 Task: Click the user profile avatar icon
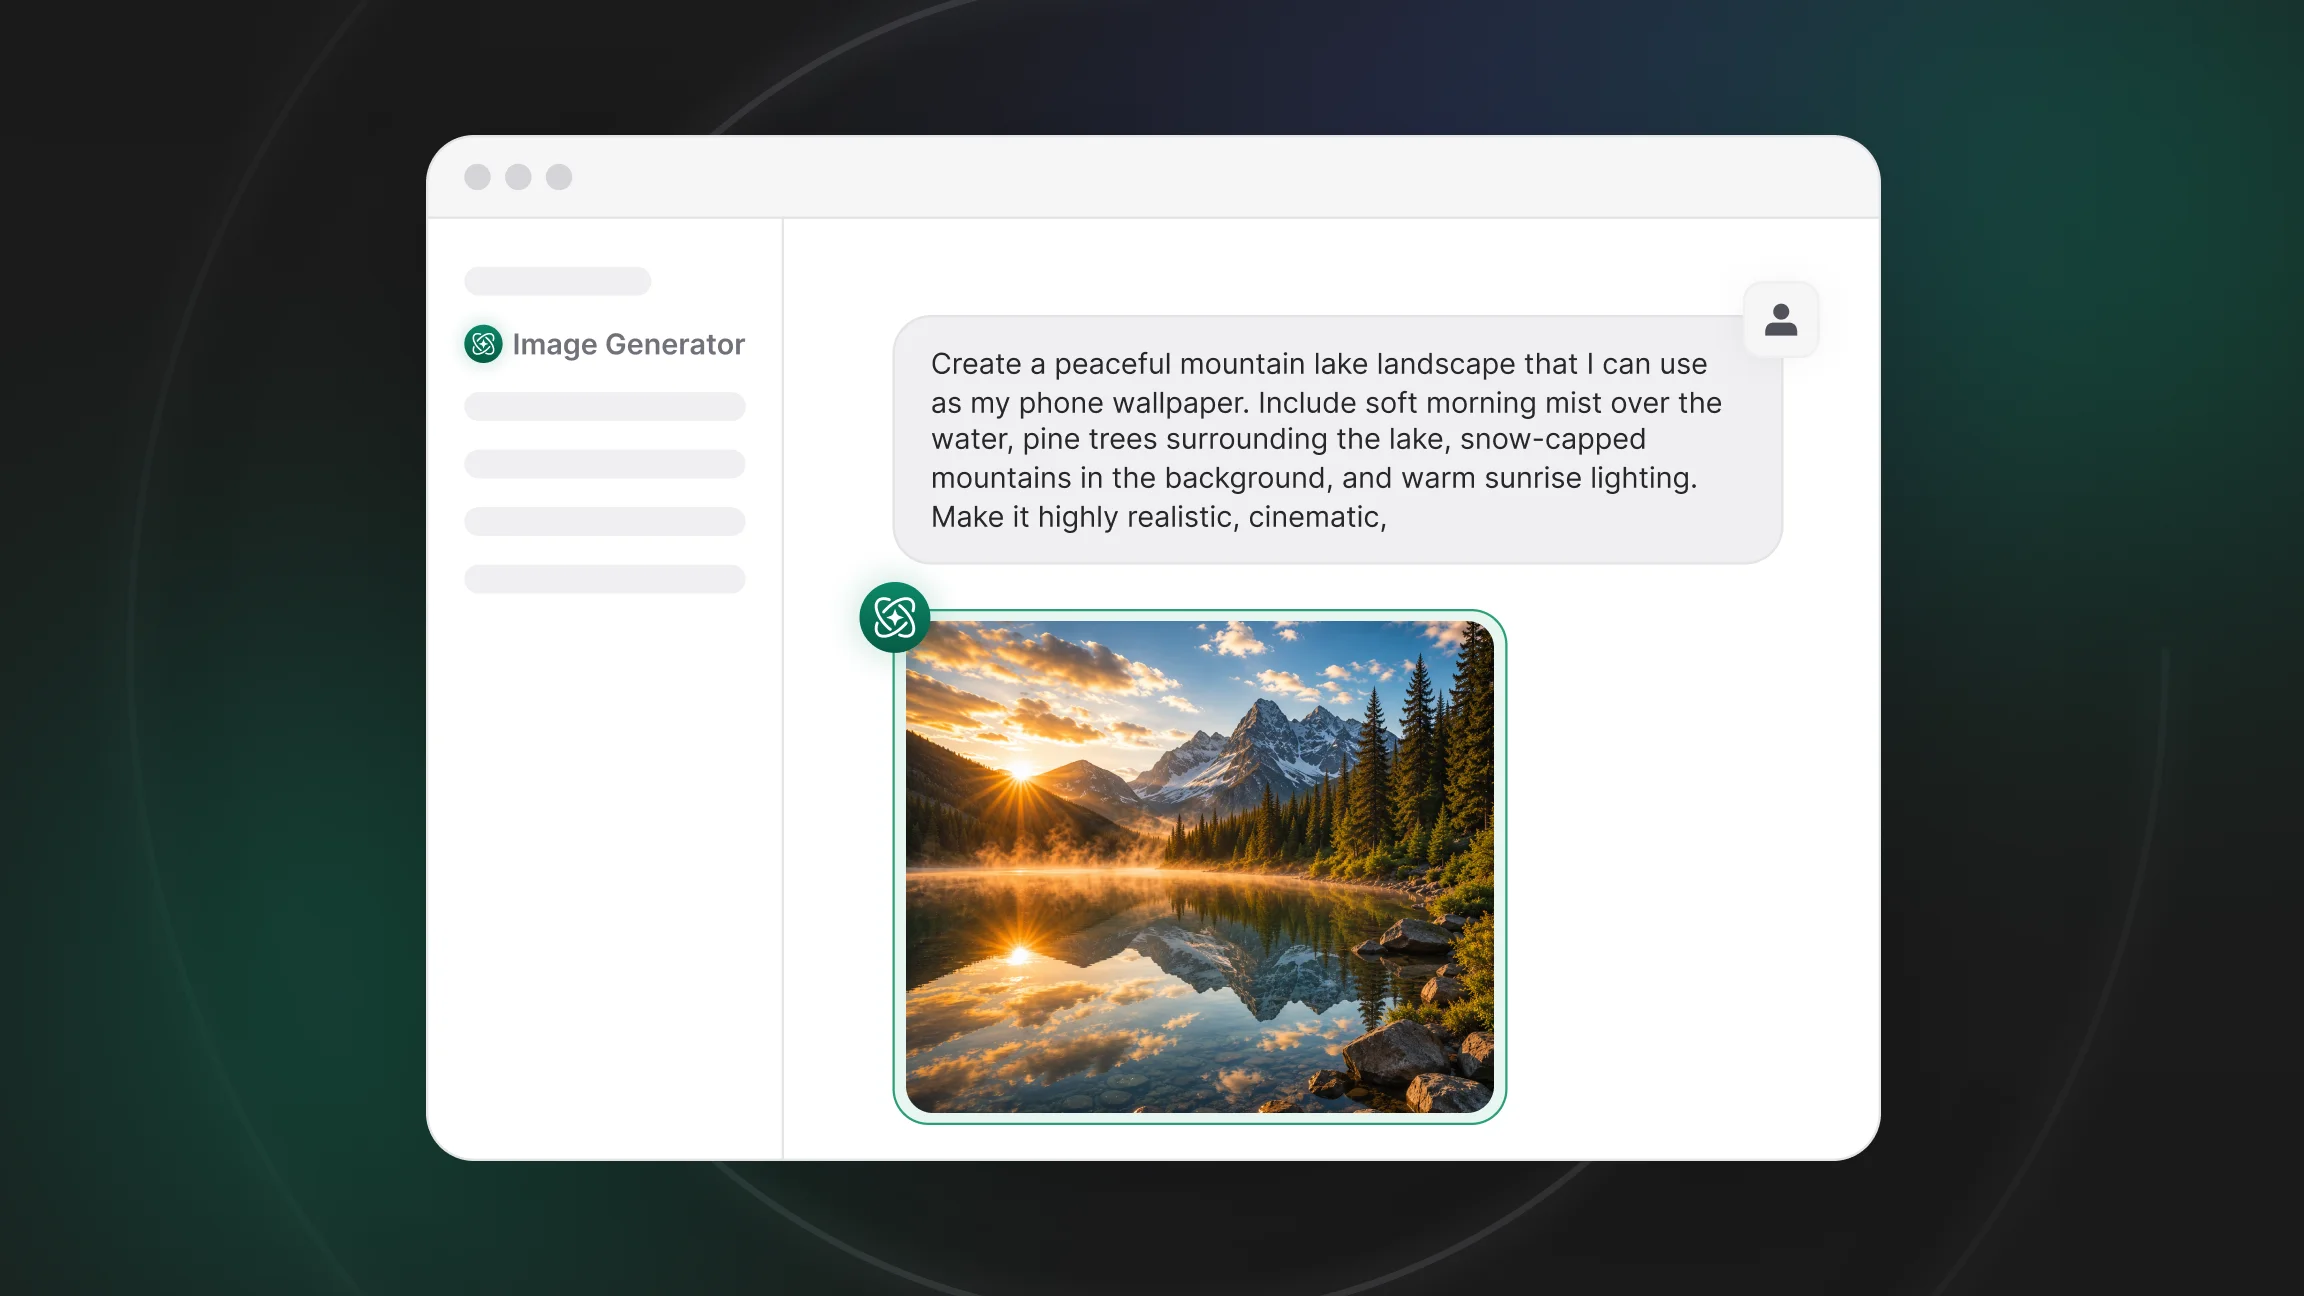(x=1781, y=320)
